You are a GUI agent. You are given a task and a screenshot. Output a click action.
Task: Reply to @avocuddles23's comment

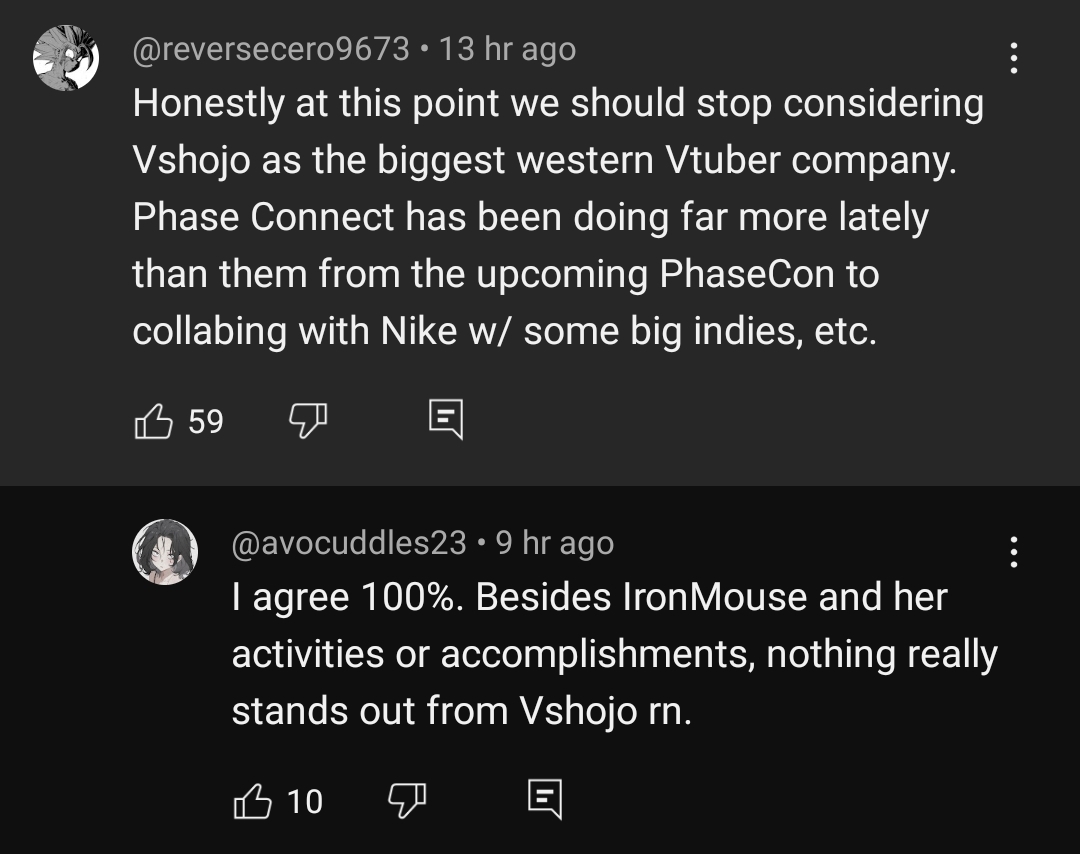click(545, 800)
